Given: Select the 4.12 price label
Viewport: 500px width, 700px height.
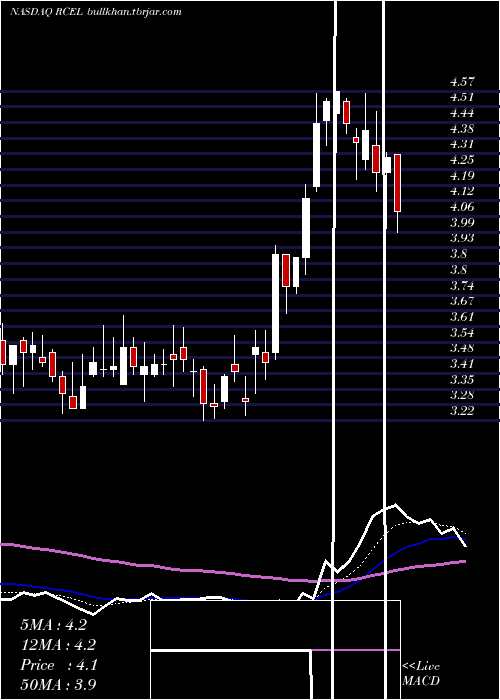Looking at the screenshot, I should coord(462,191).
